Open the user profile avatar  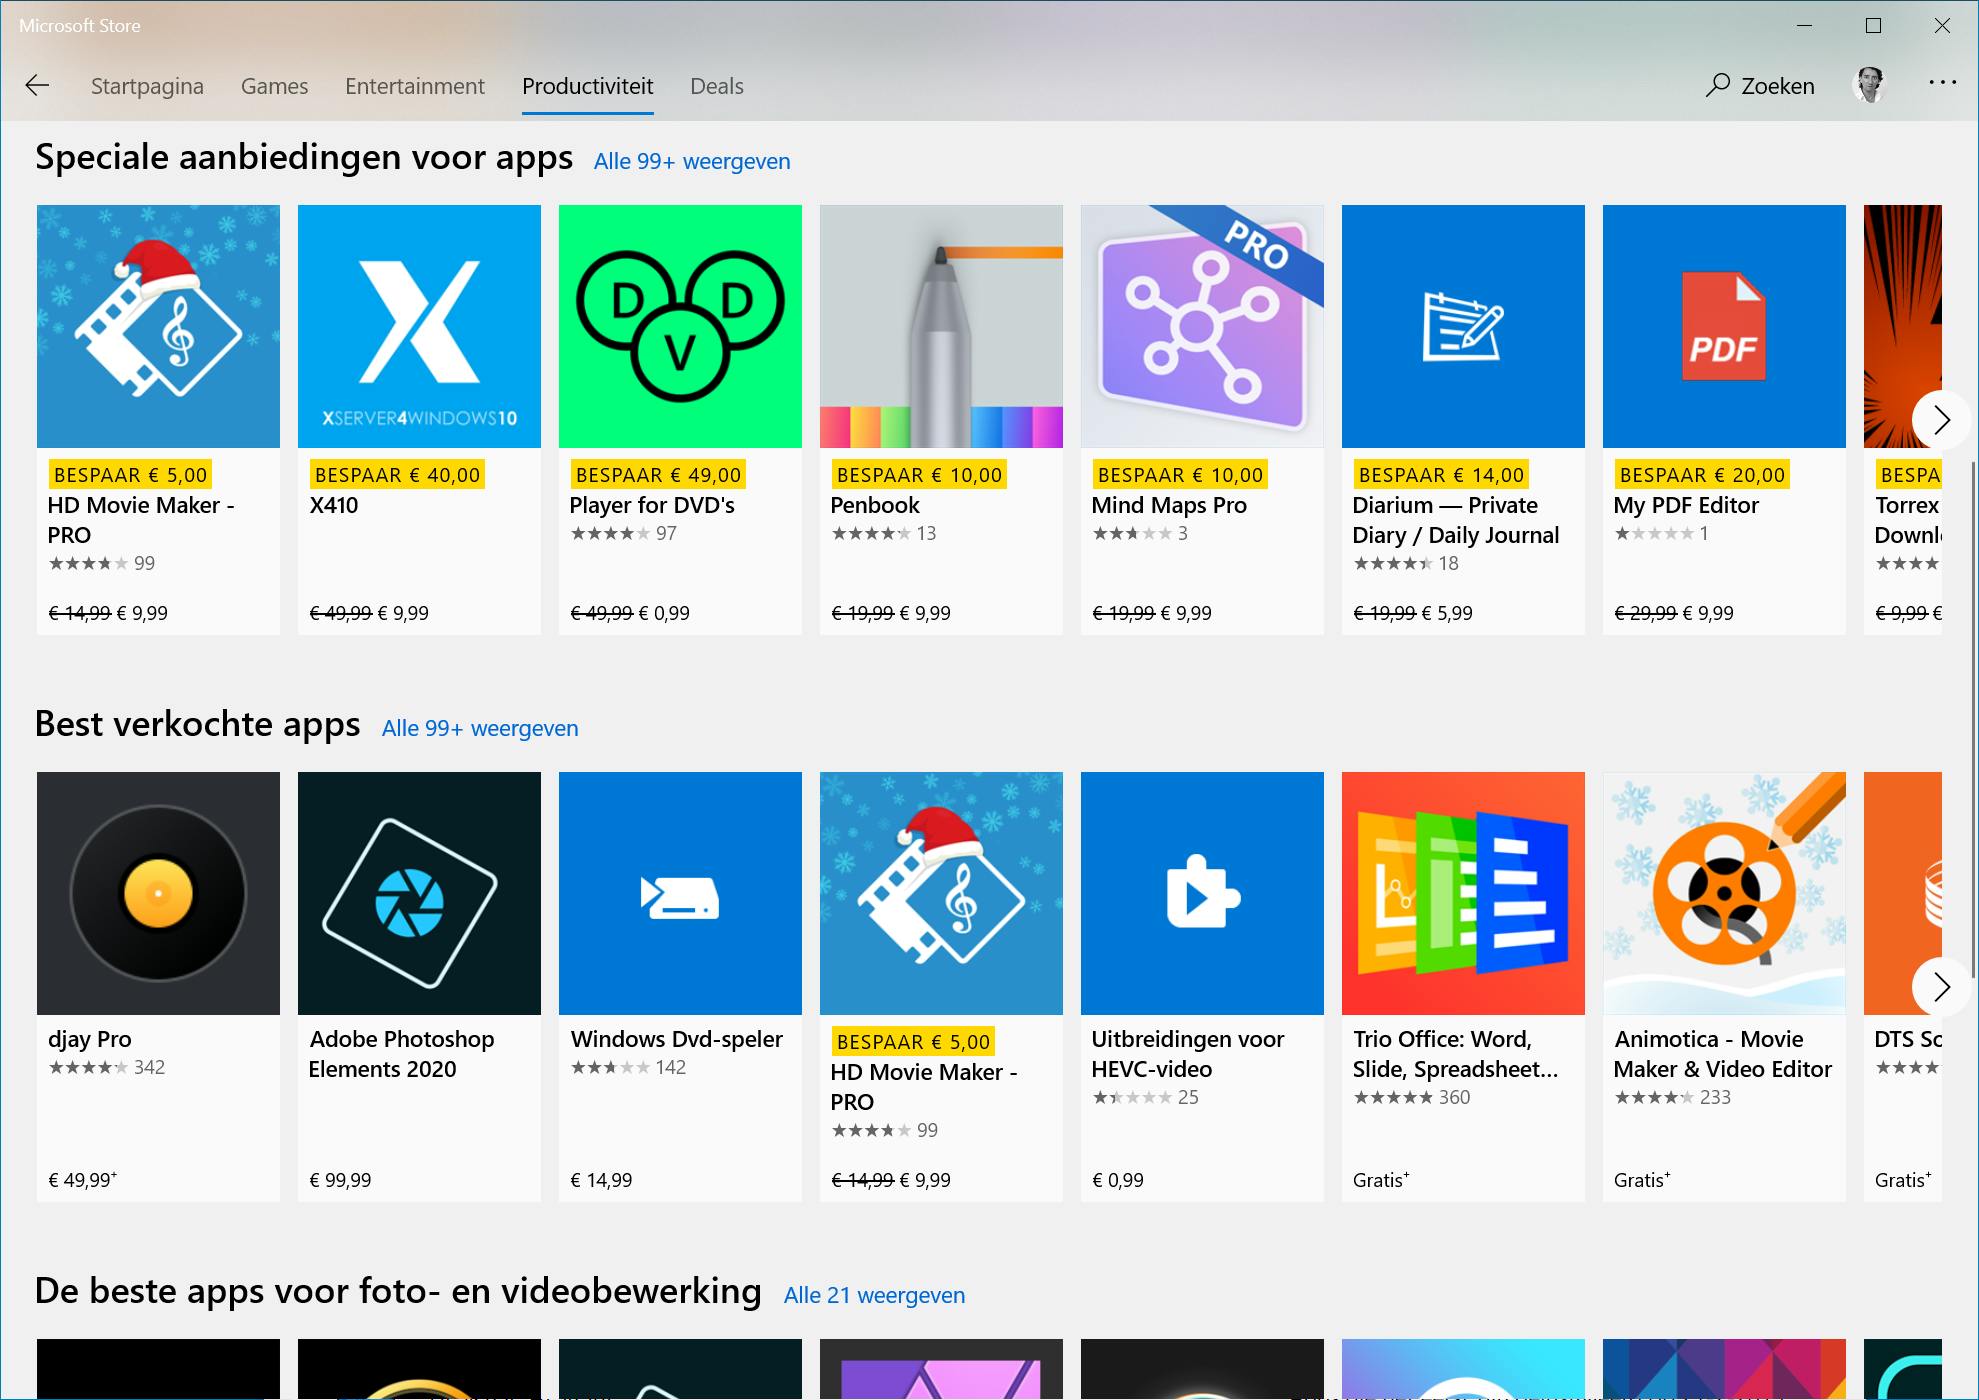(1869, 86)
